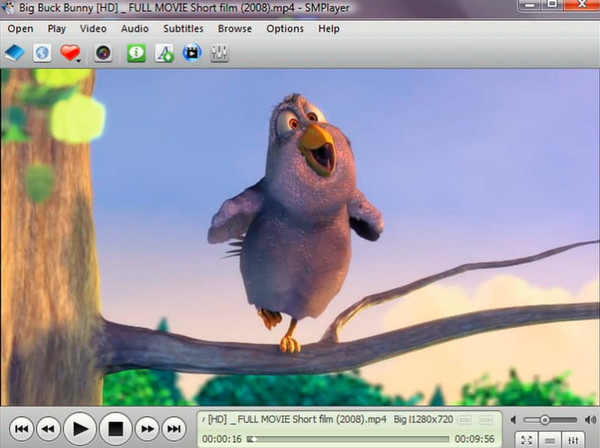Skip to previous track button

point(21,429)
